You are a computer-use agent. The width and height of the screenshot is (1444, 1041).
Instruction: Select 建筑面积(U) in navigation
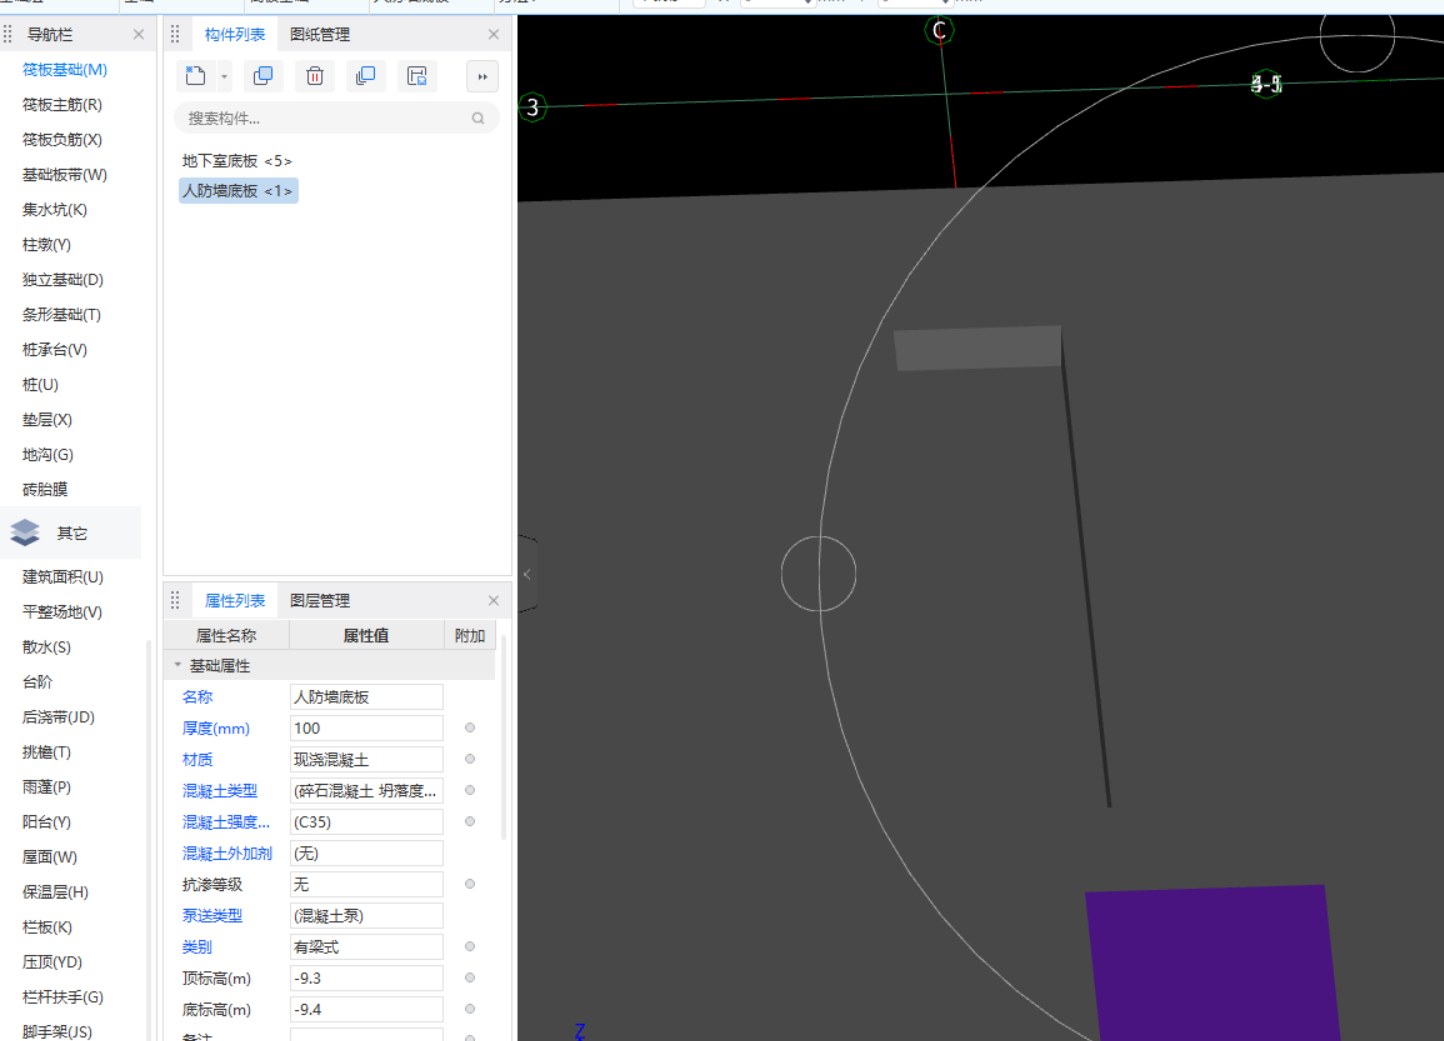63,577
